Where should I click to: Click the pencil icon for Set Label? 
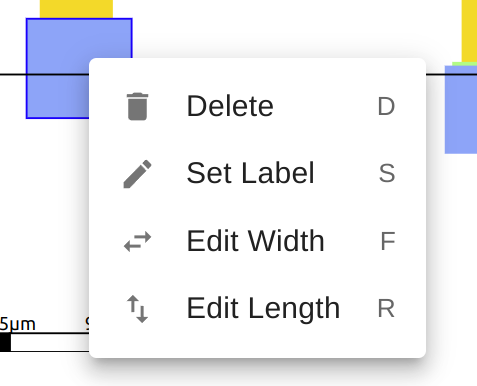tap(137, 174)
